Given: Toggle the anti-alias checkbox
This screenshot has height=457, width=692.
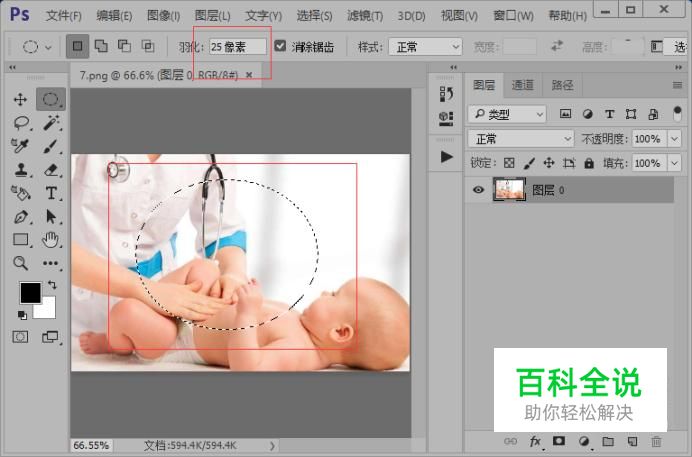Looking at the screenshot, I should tap(280, 46).
